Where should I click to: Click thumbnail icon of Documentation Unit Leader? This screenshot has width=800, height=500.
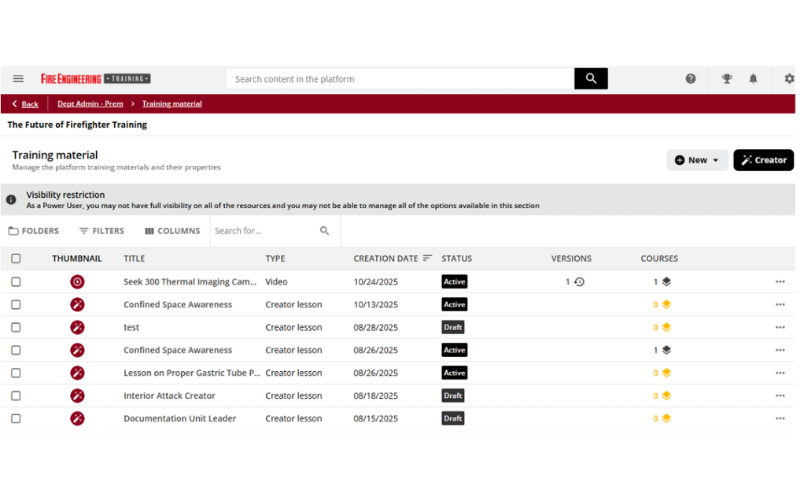(77, 418)
